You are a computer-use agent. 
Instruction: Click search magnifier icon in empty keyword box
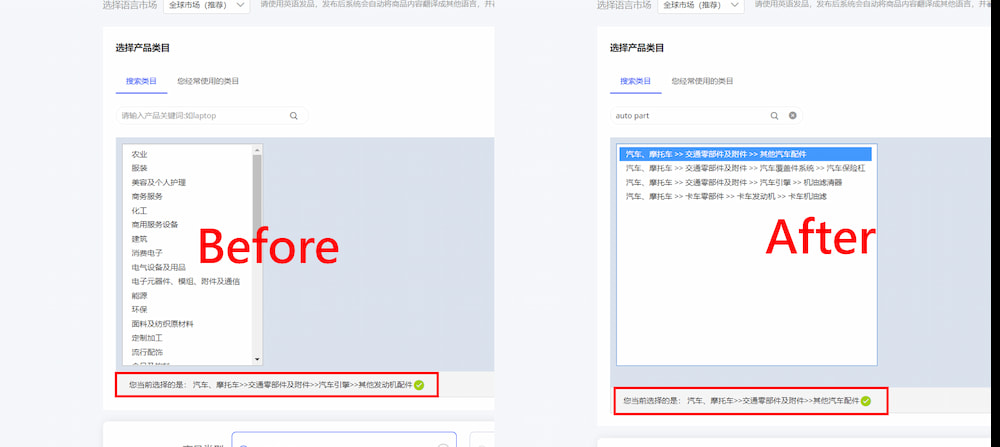(293, 116)
